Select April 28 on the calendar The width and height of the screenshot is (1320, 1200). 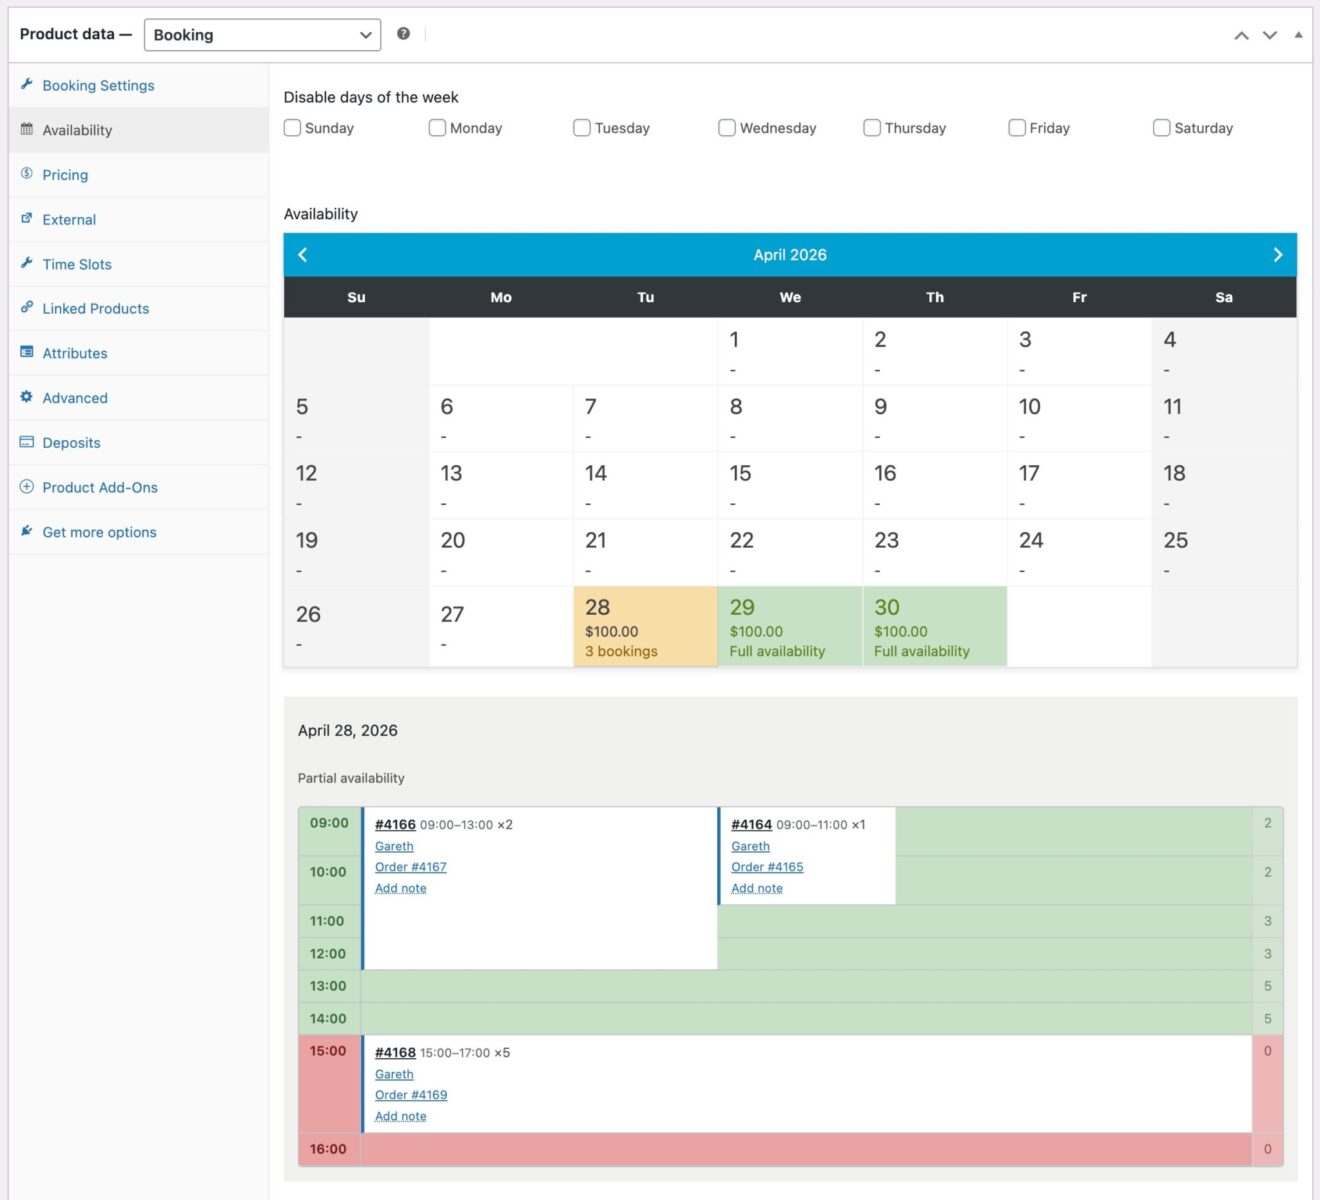pyautogui.click(x=645, y=625)
